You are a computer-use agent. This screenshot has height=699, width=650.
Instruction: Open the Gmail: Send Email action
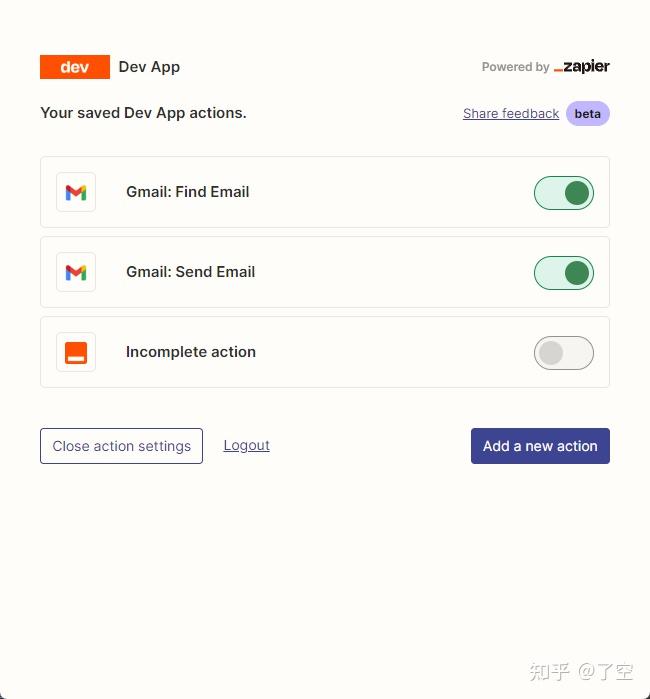pyautogui.click(x=325, y=272)
